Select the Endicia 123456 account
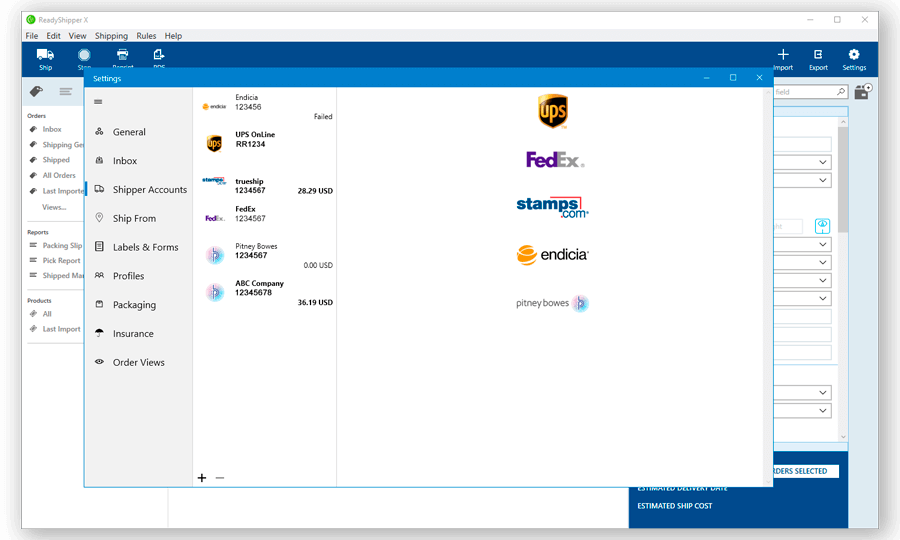 click(266, 107)
